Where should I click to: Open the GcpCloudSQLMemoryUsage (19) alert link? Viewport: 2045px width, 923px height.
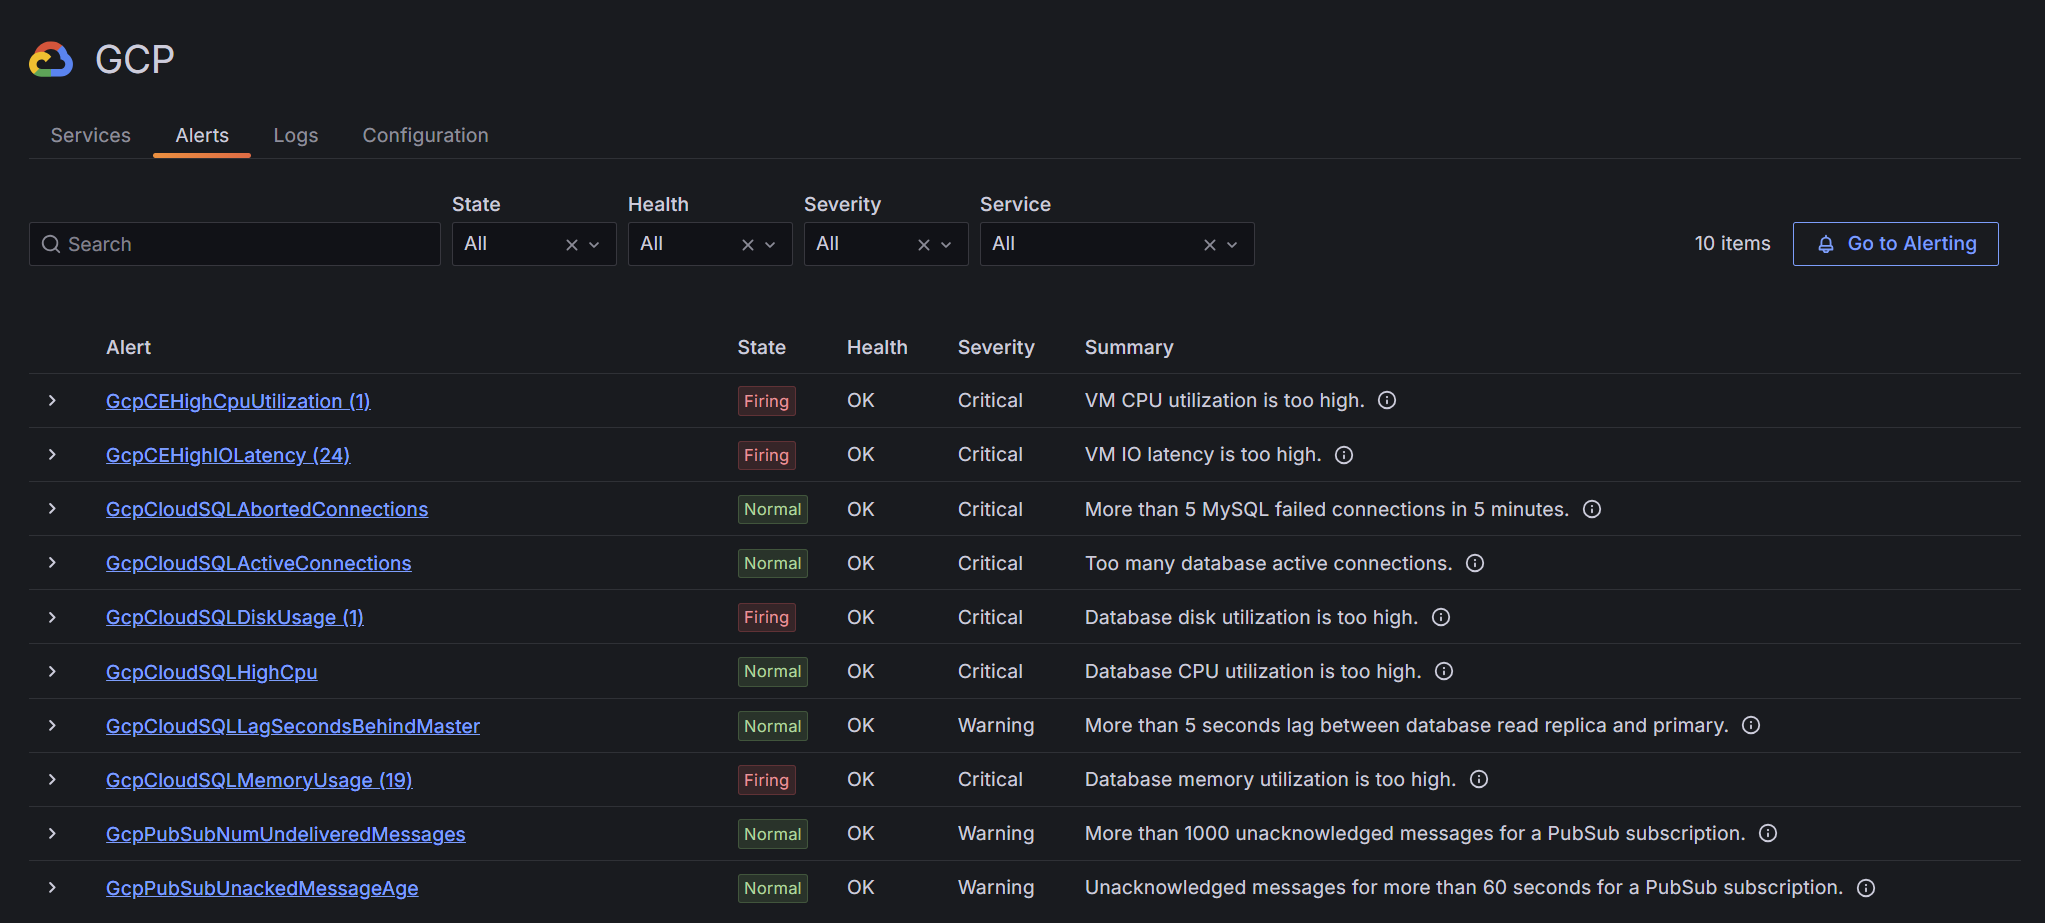coord(259,780)
